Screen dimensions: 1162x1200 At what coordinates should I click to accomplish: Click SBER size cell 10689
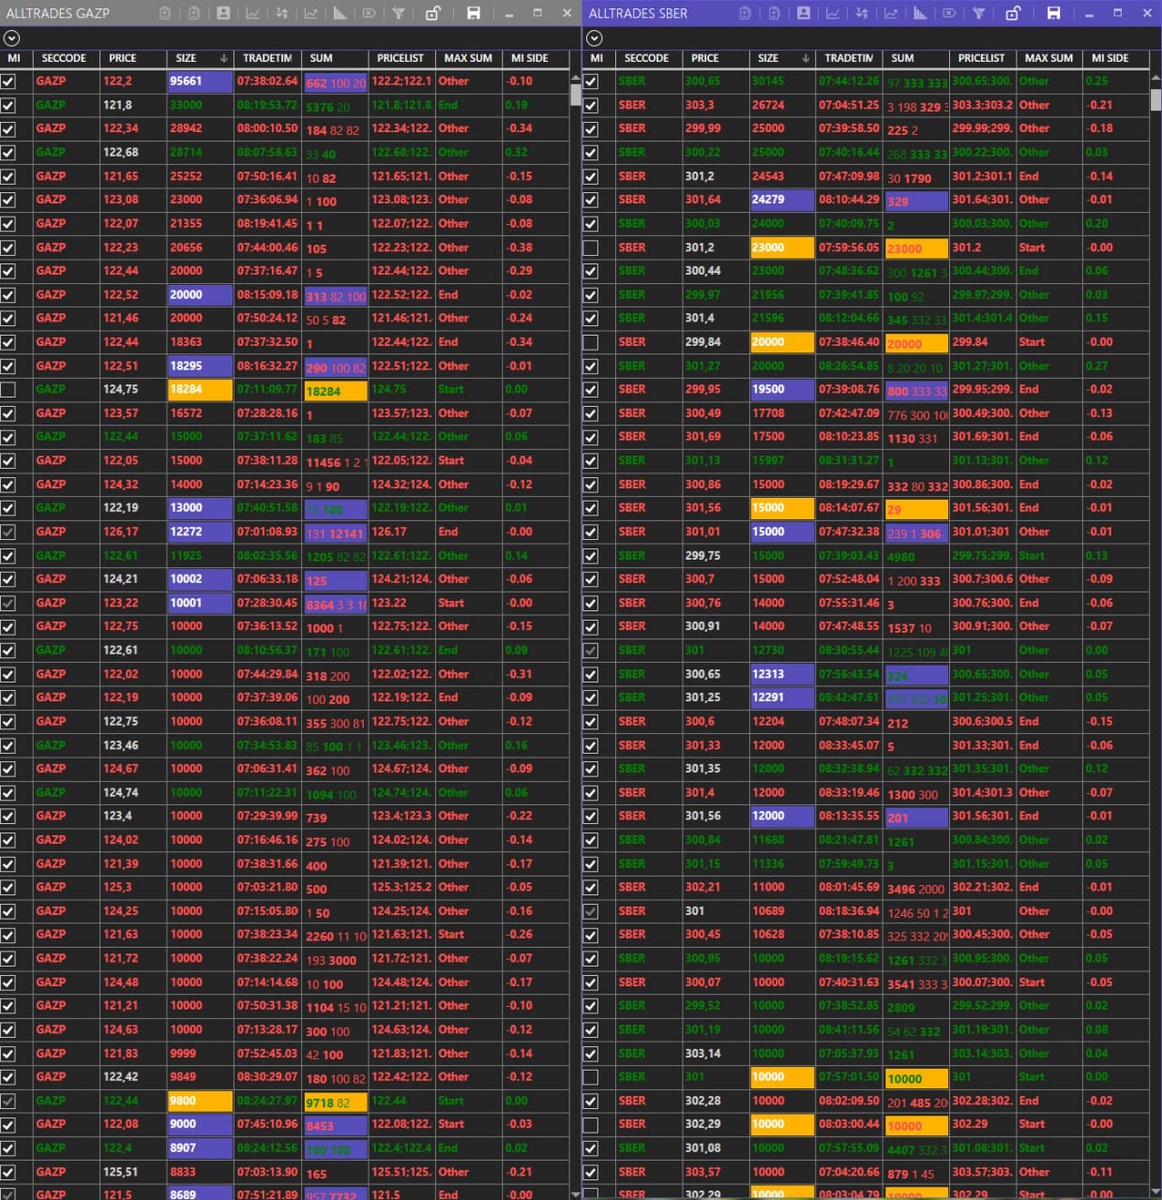[x=782, y=911]
